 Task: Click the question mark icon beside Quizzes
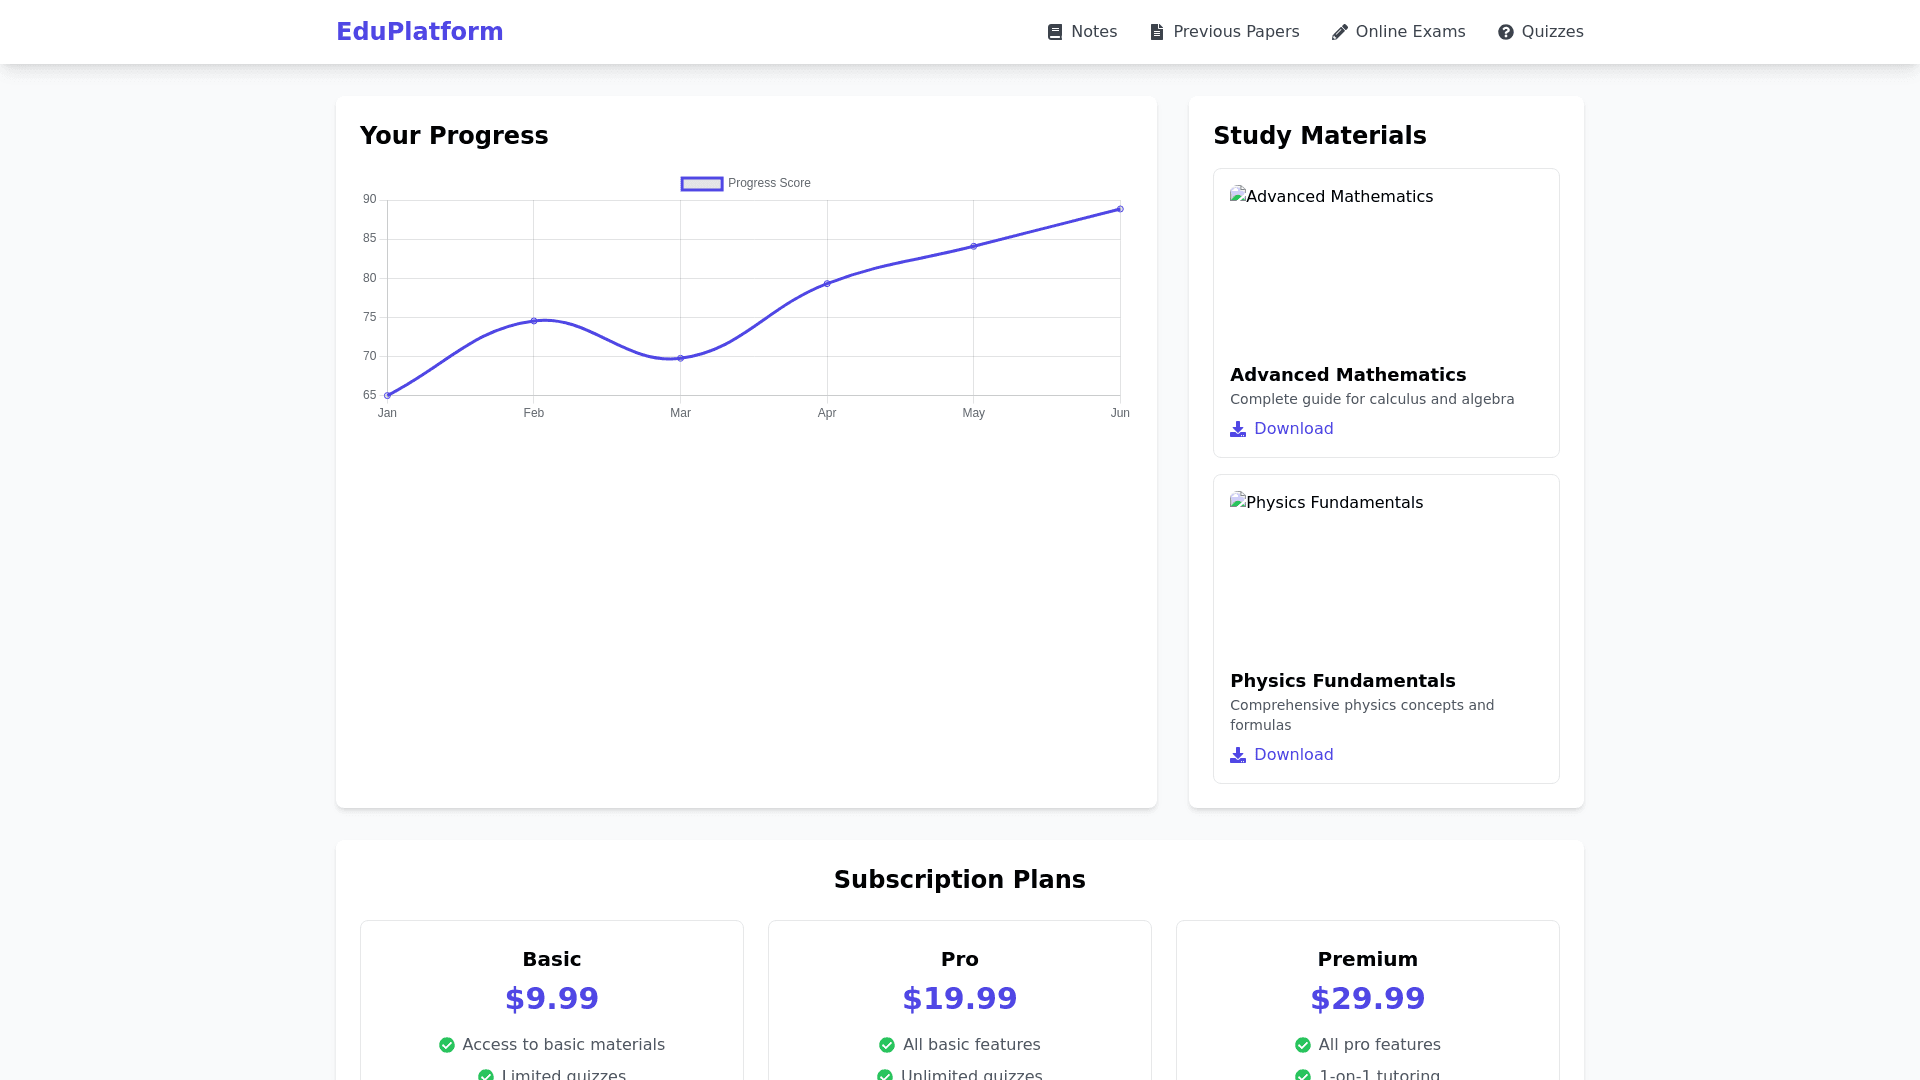[x=1506, y=32]
